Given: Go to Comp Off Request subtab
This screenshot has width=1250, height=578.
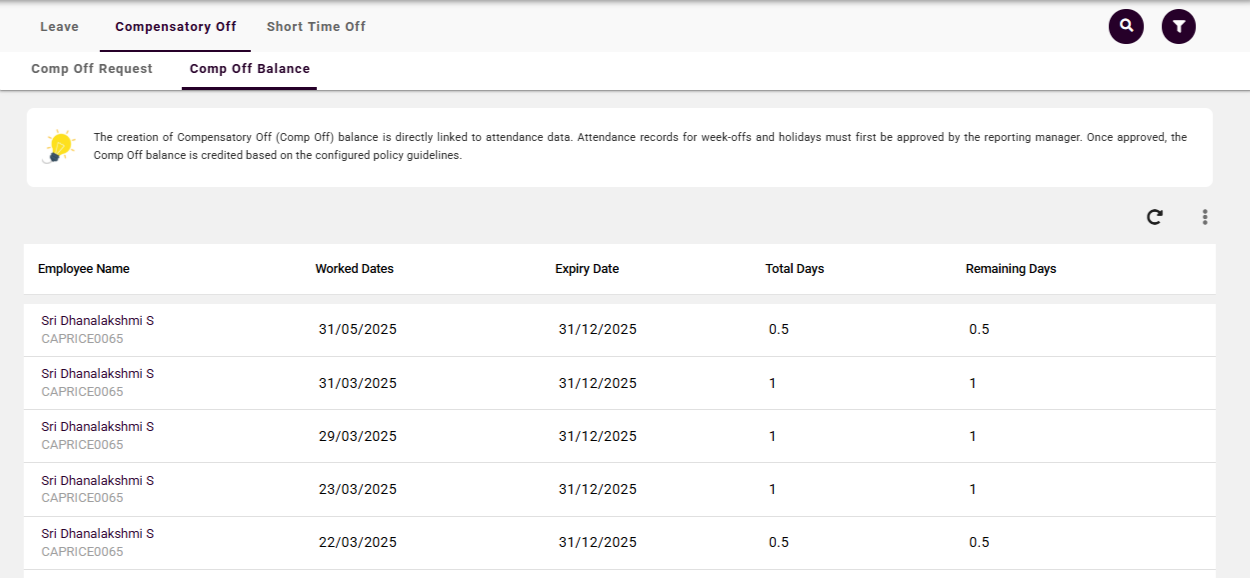Looking at the screenshot, I should 92,69.
